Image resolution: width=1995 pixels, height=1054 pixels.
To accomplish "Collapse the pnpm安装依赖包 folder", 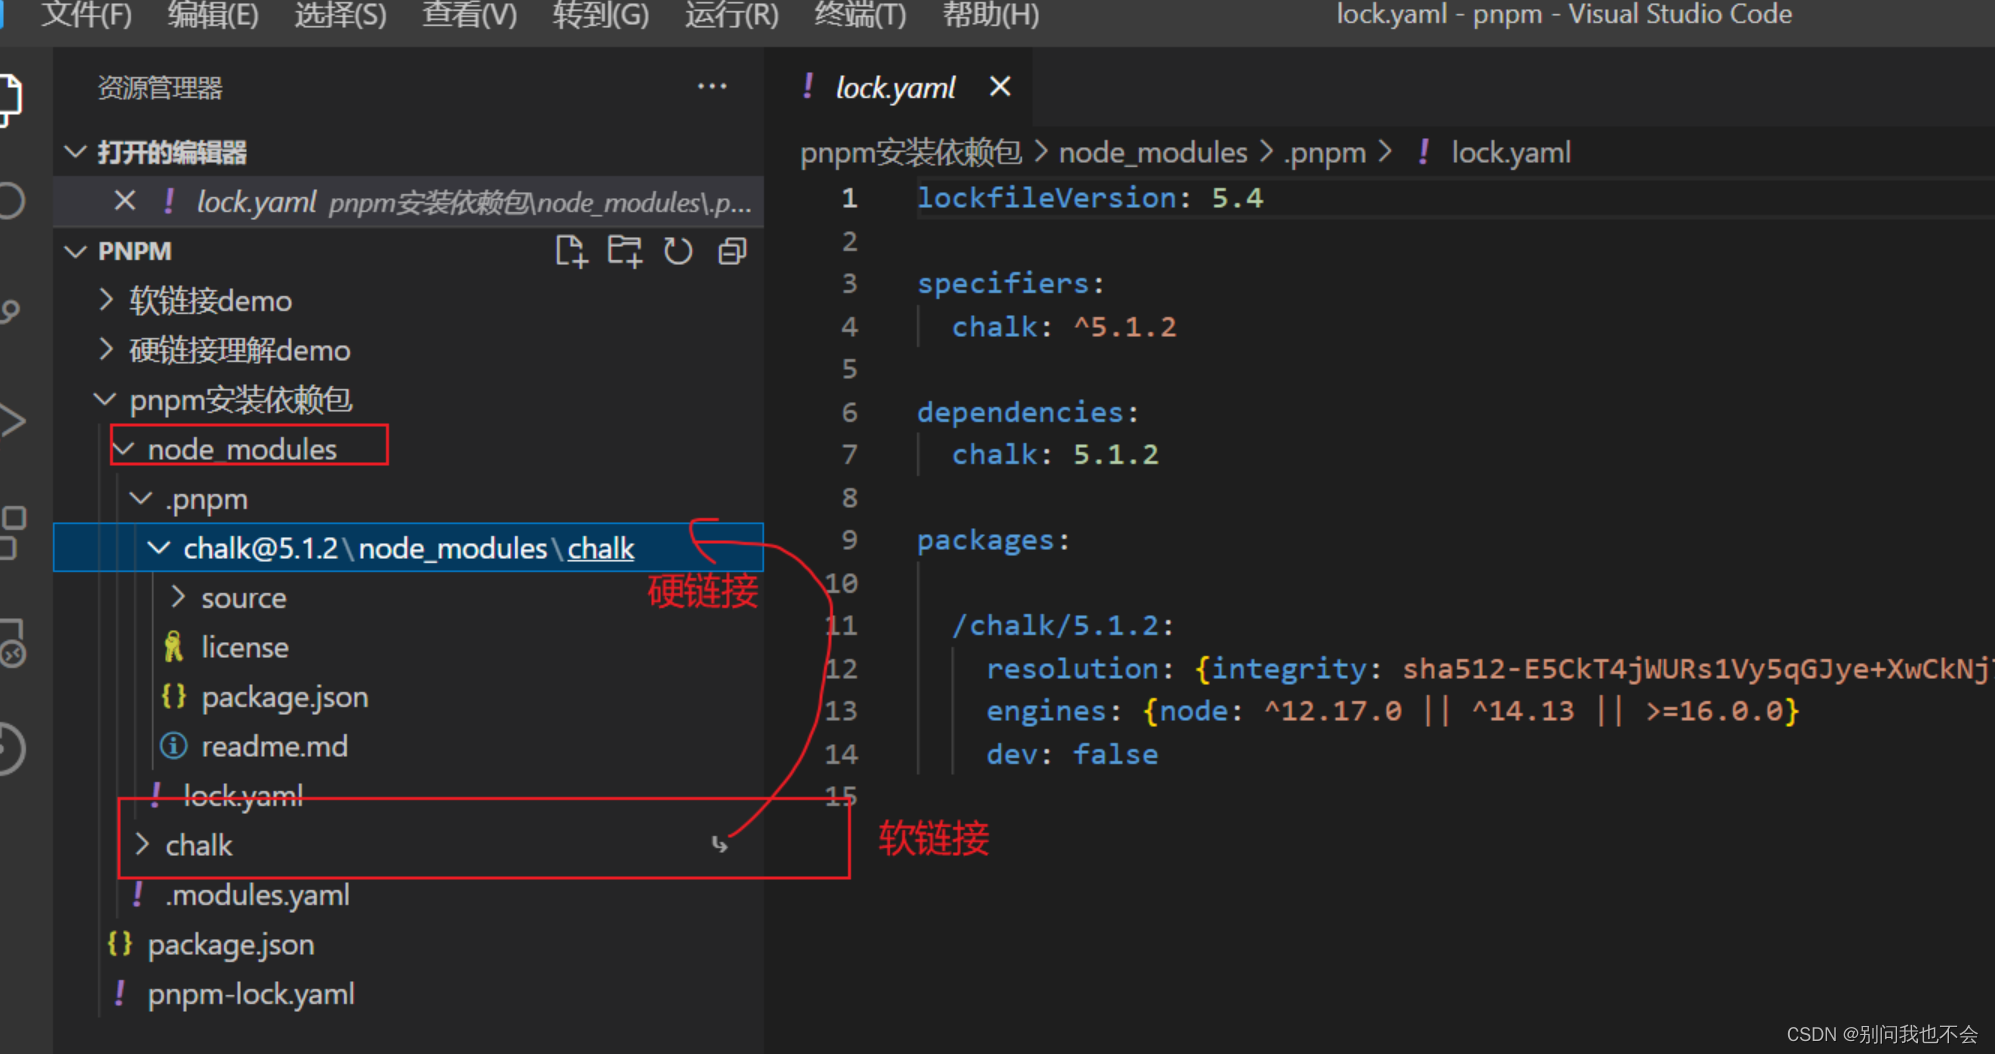I will [x=105, y=399].
